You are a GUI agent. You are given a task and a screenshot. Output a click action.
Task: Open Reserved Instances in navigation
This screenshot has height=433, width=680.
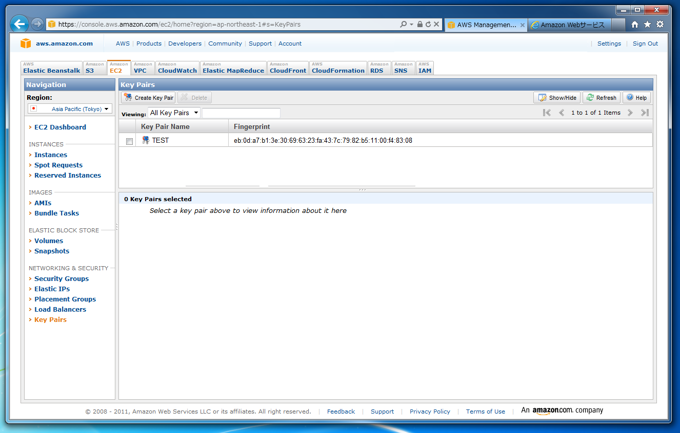click(68, 175)
